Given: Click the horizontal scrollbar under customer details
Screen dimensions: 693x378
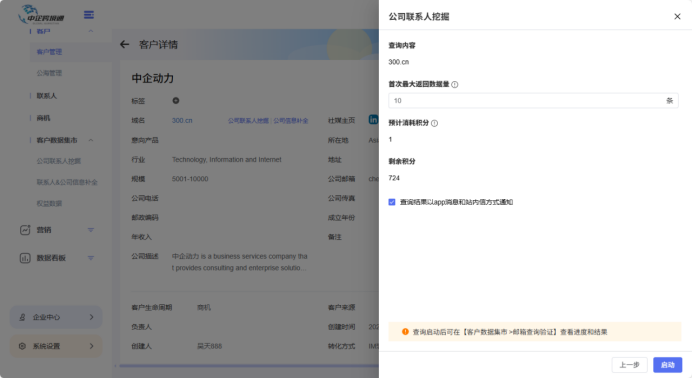Looking at the screenshot, I should click(x=249, y=366).
